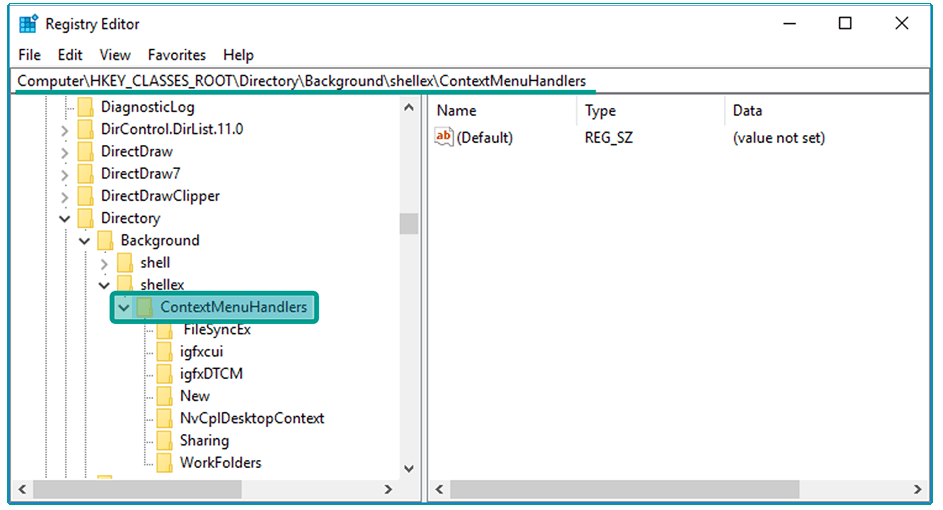Screen dimensions: 943x510
Task: Open the File menu
Action: pyautogui.click(x=29, y=55)
